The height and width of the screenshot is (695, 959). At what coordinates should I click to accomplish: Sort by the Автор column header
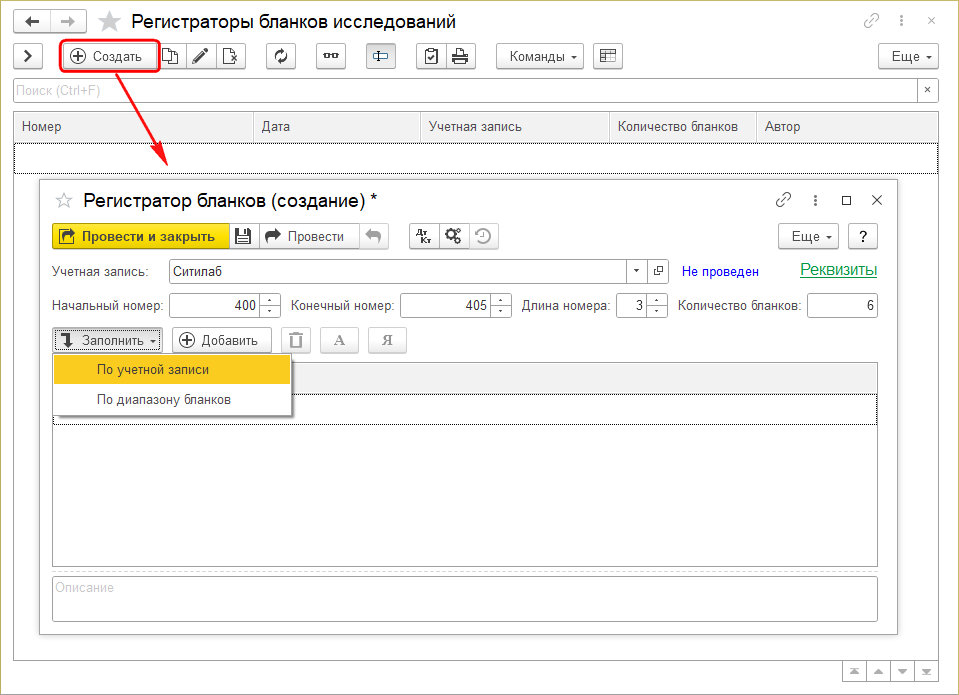(847, 127)
